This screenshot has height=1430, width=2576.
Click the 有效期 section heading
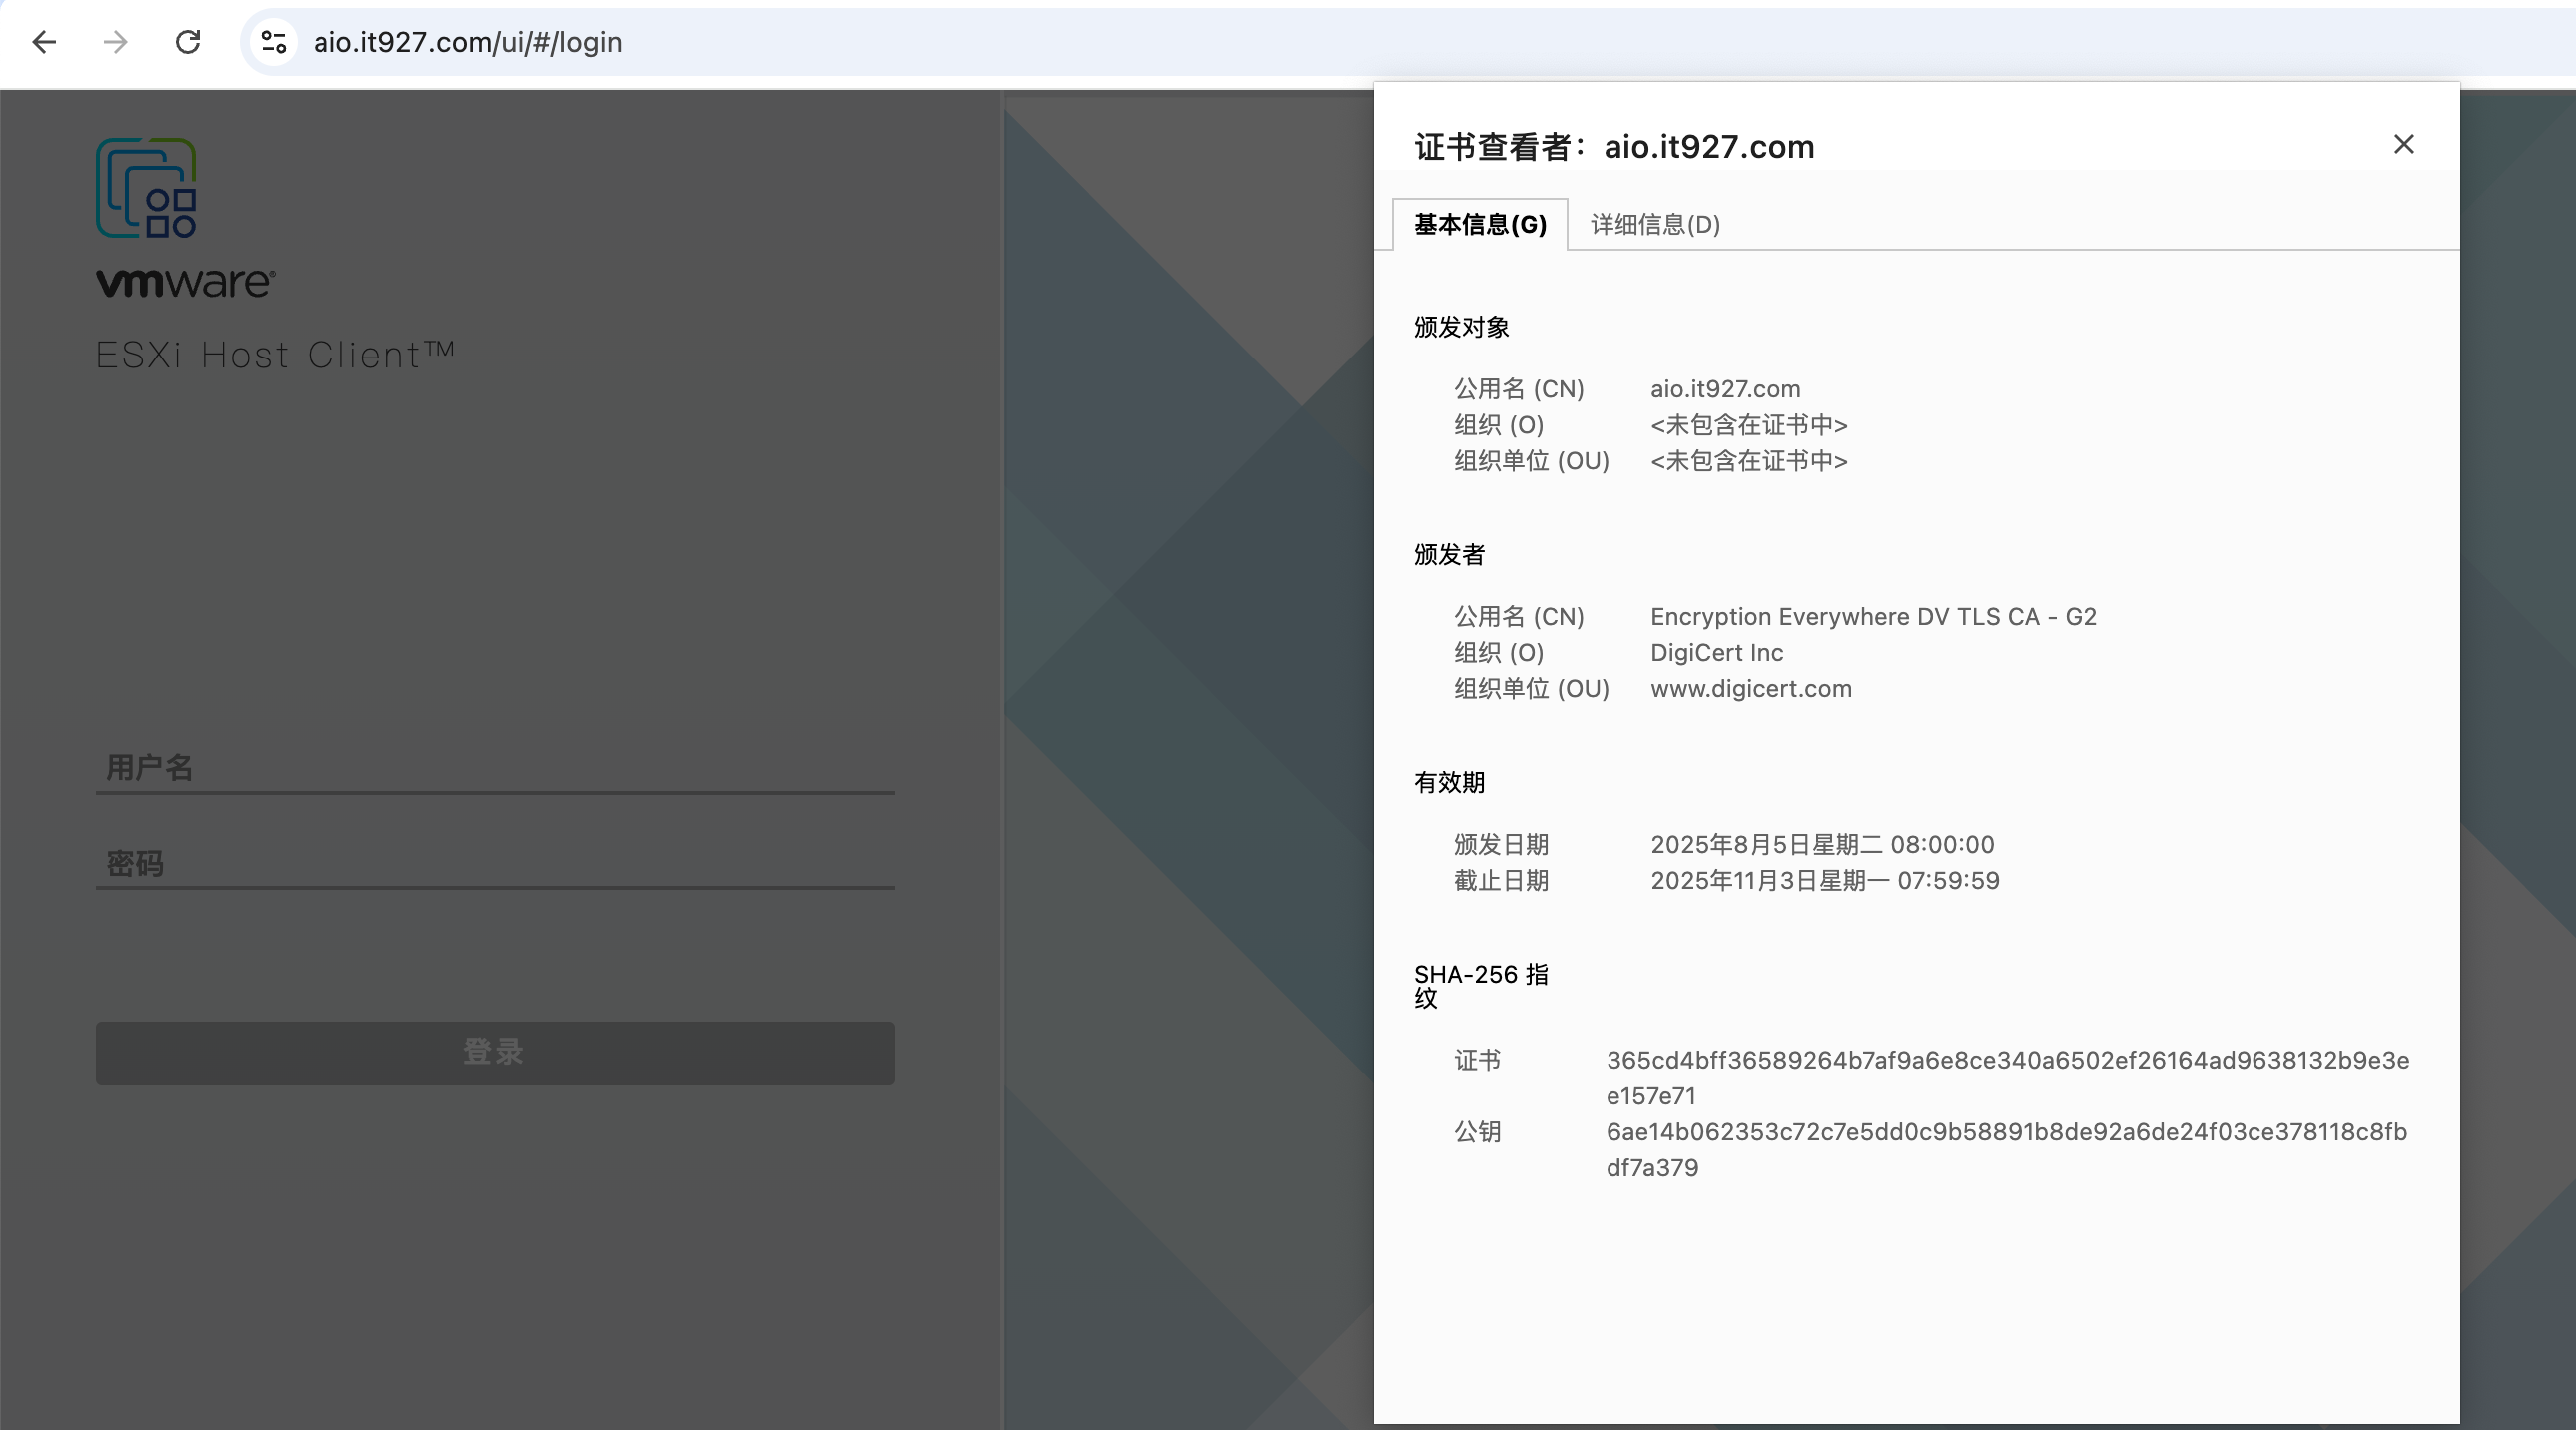(1449, 783)
